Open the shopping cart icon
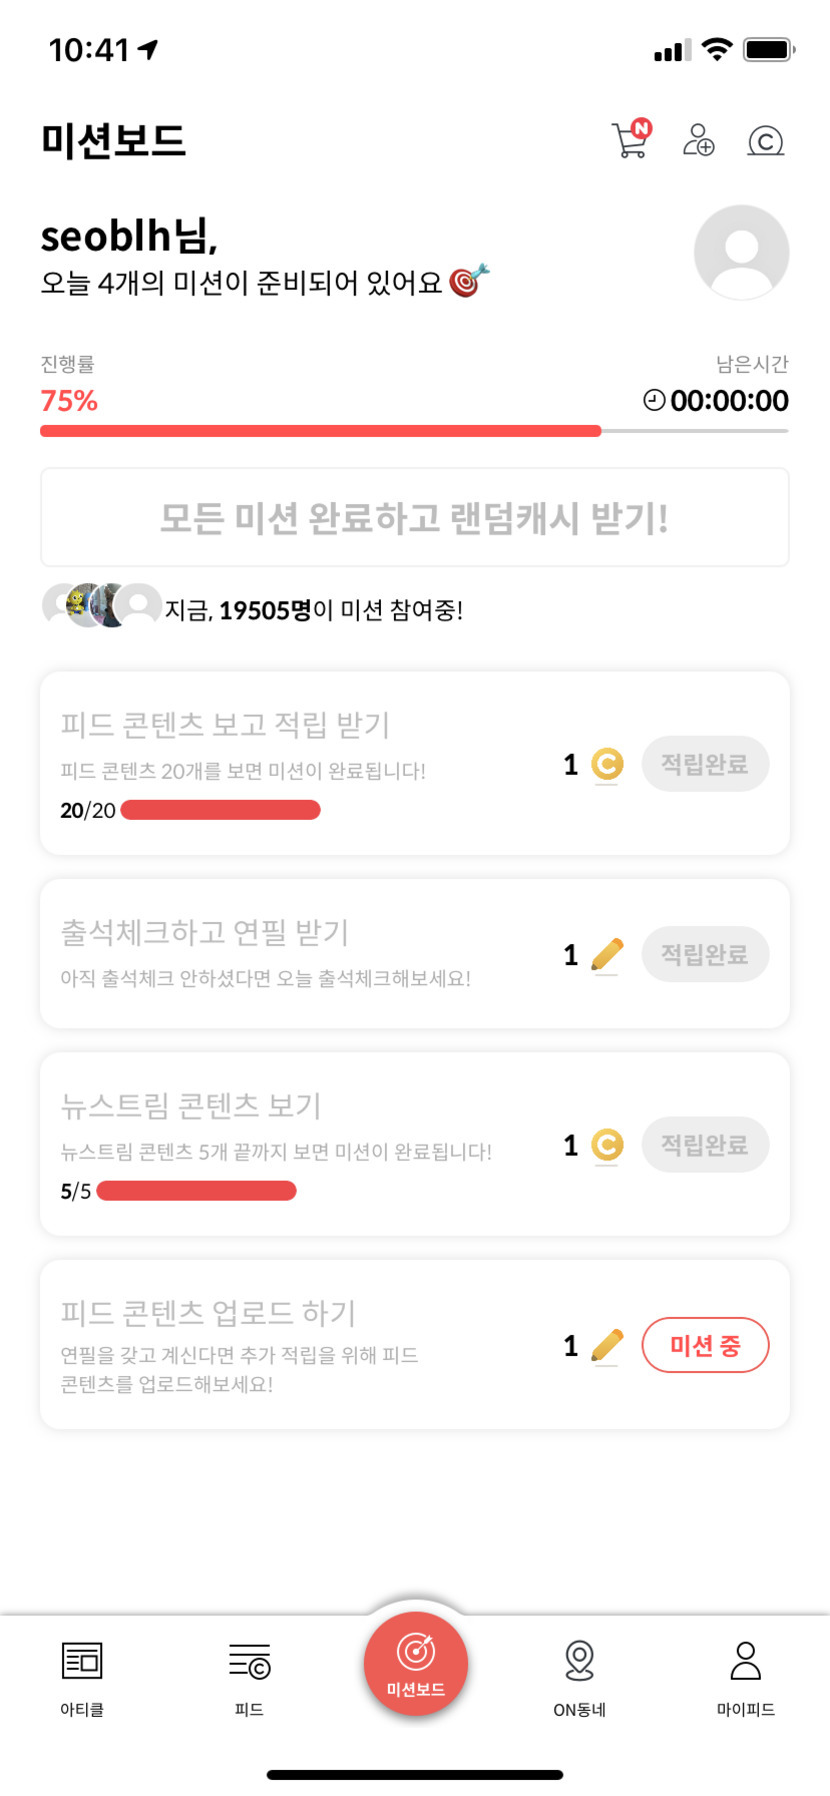 coord(630,140)
